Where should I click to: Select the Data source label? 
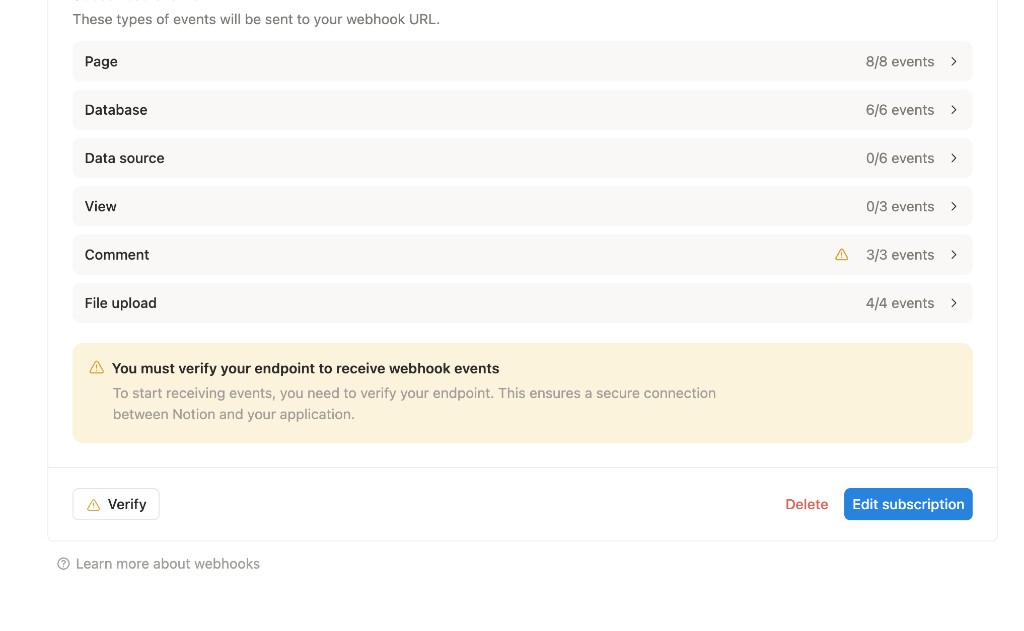click(125, 158)
